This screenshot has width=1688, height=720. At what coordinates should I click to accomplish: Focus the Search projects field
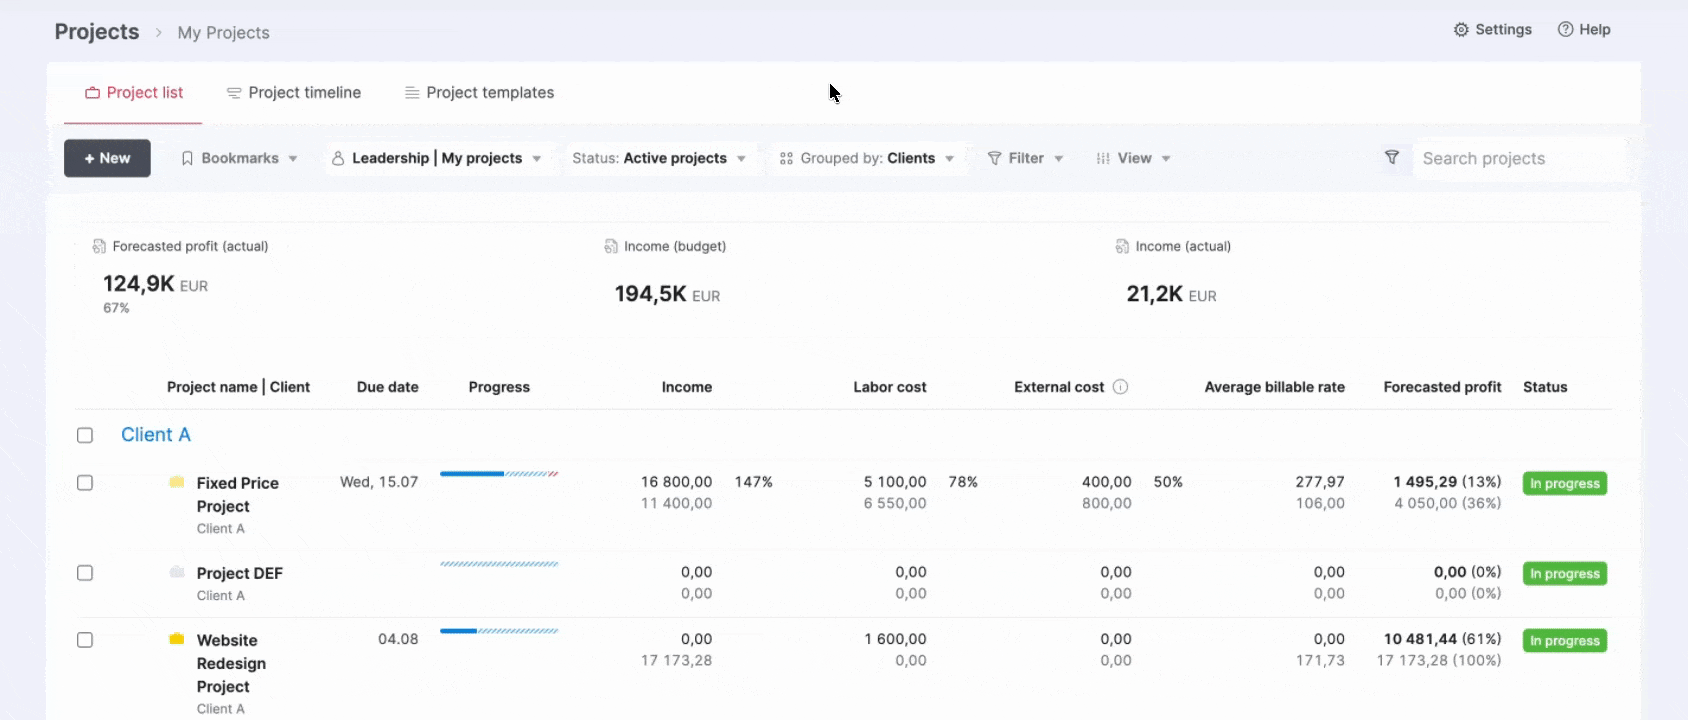tap(1518, 158)
